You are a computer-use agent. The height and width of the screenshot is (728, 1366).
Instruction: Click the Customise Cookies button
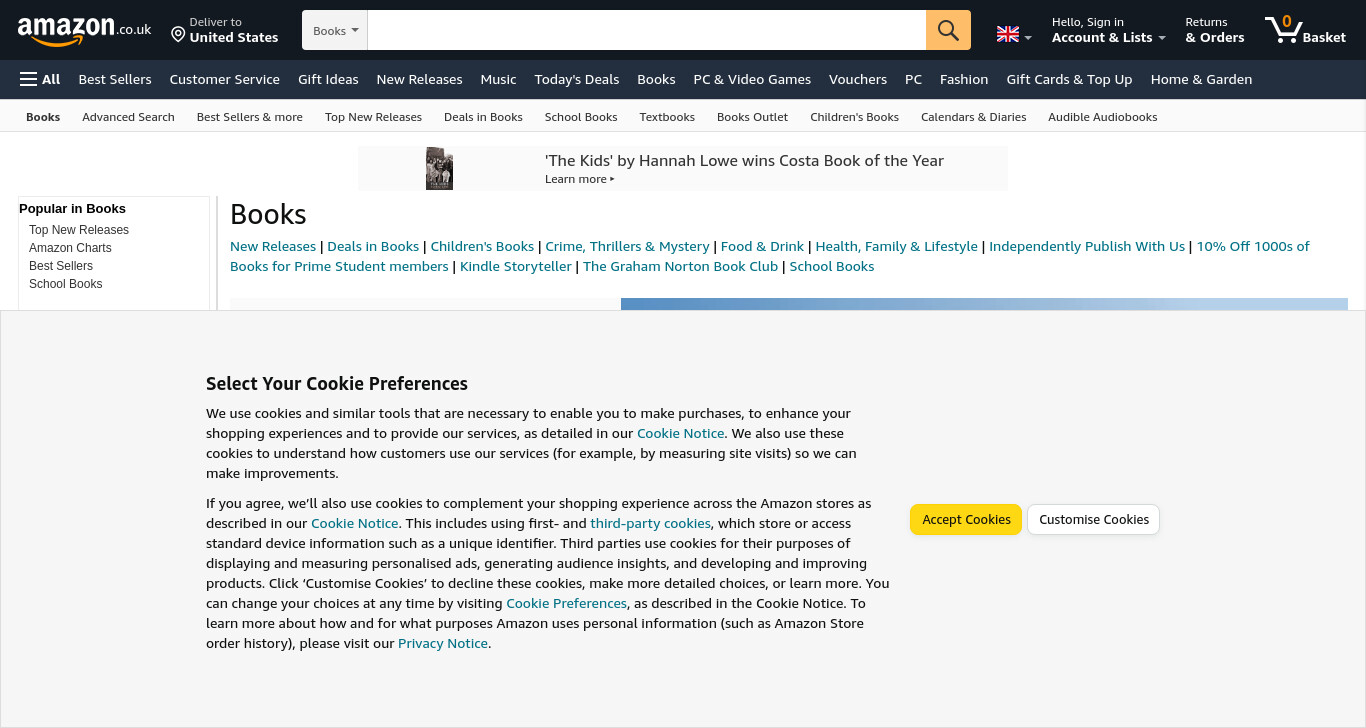1094,519
